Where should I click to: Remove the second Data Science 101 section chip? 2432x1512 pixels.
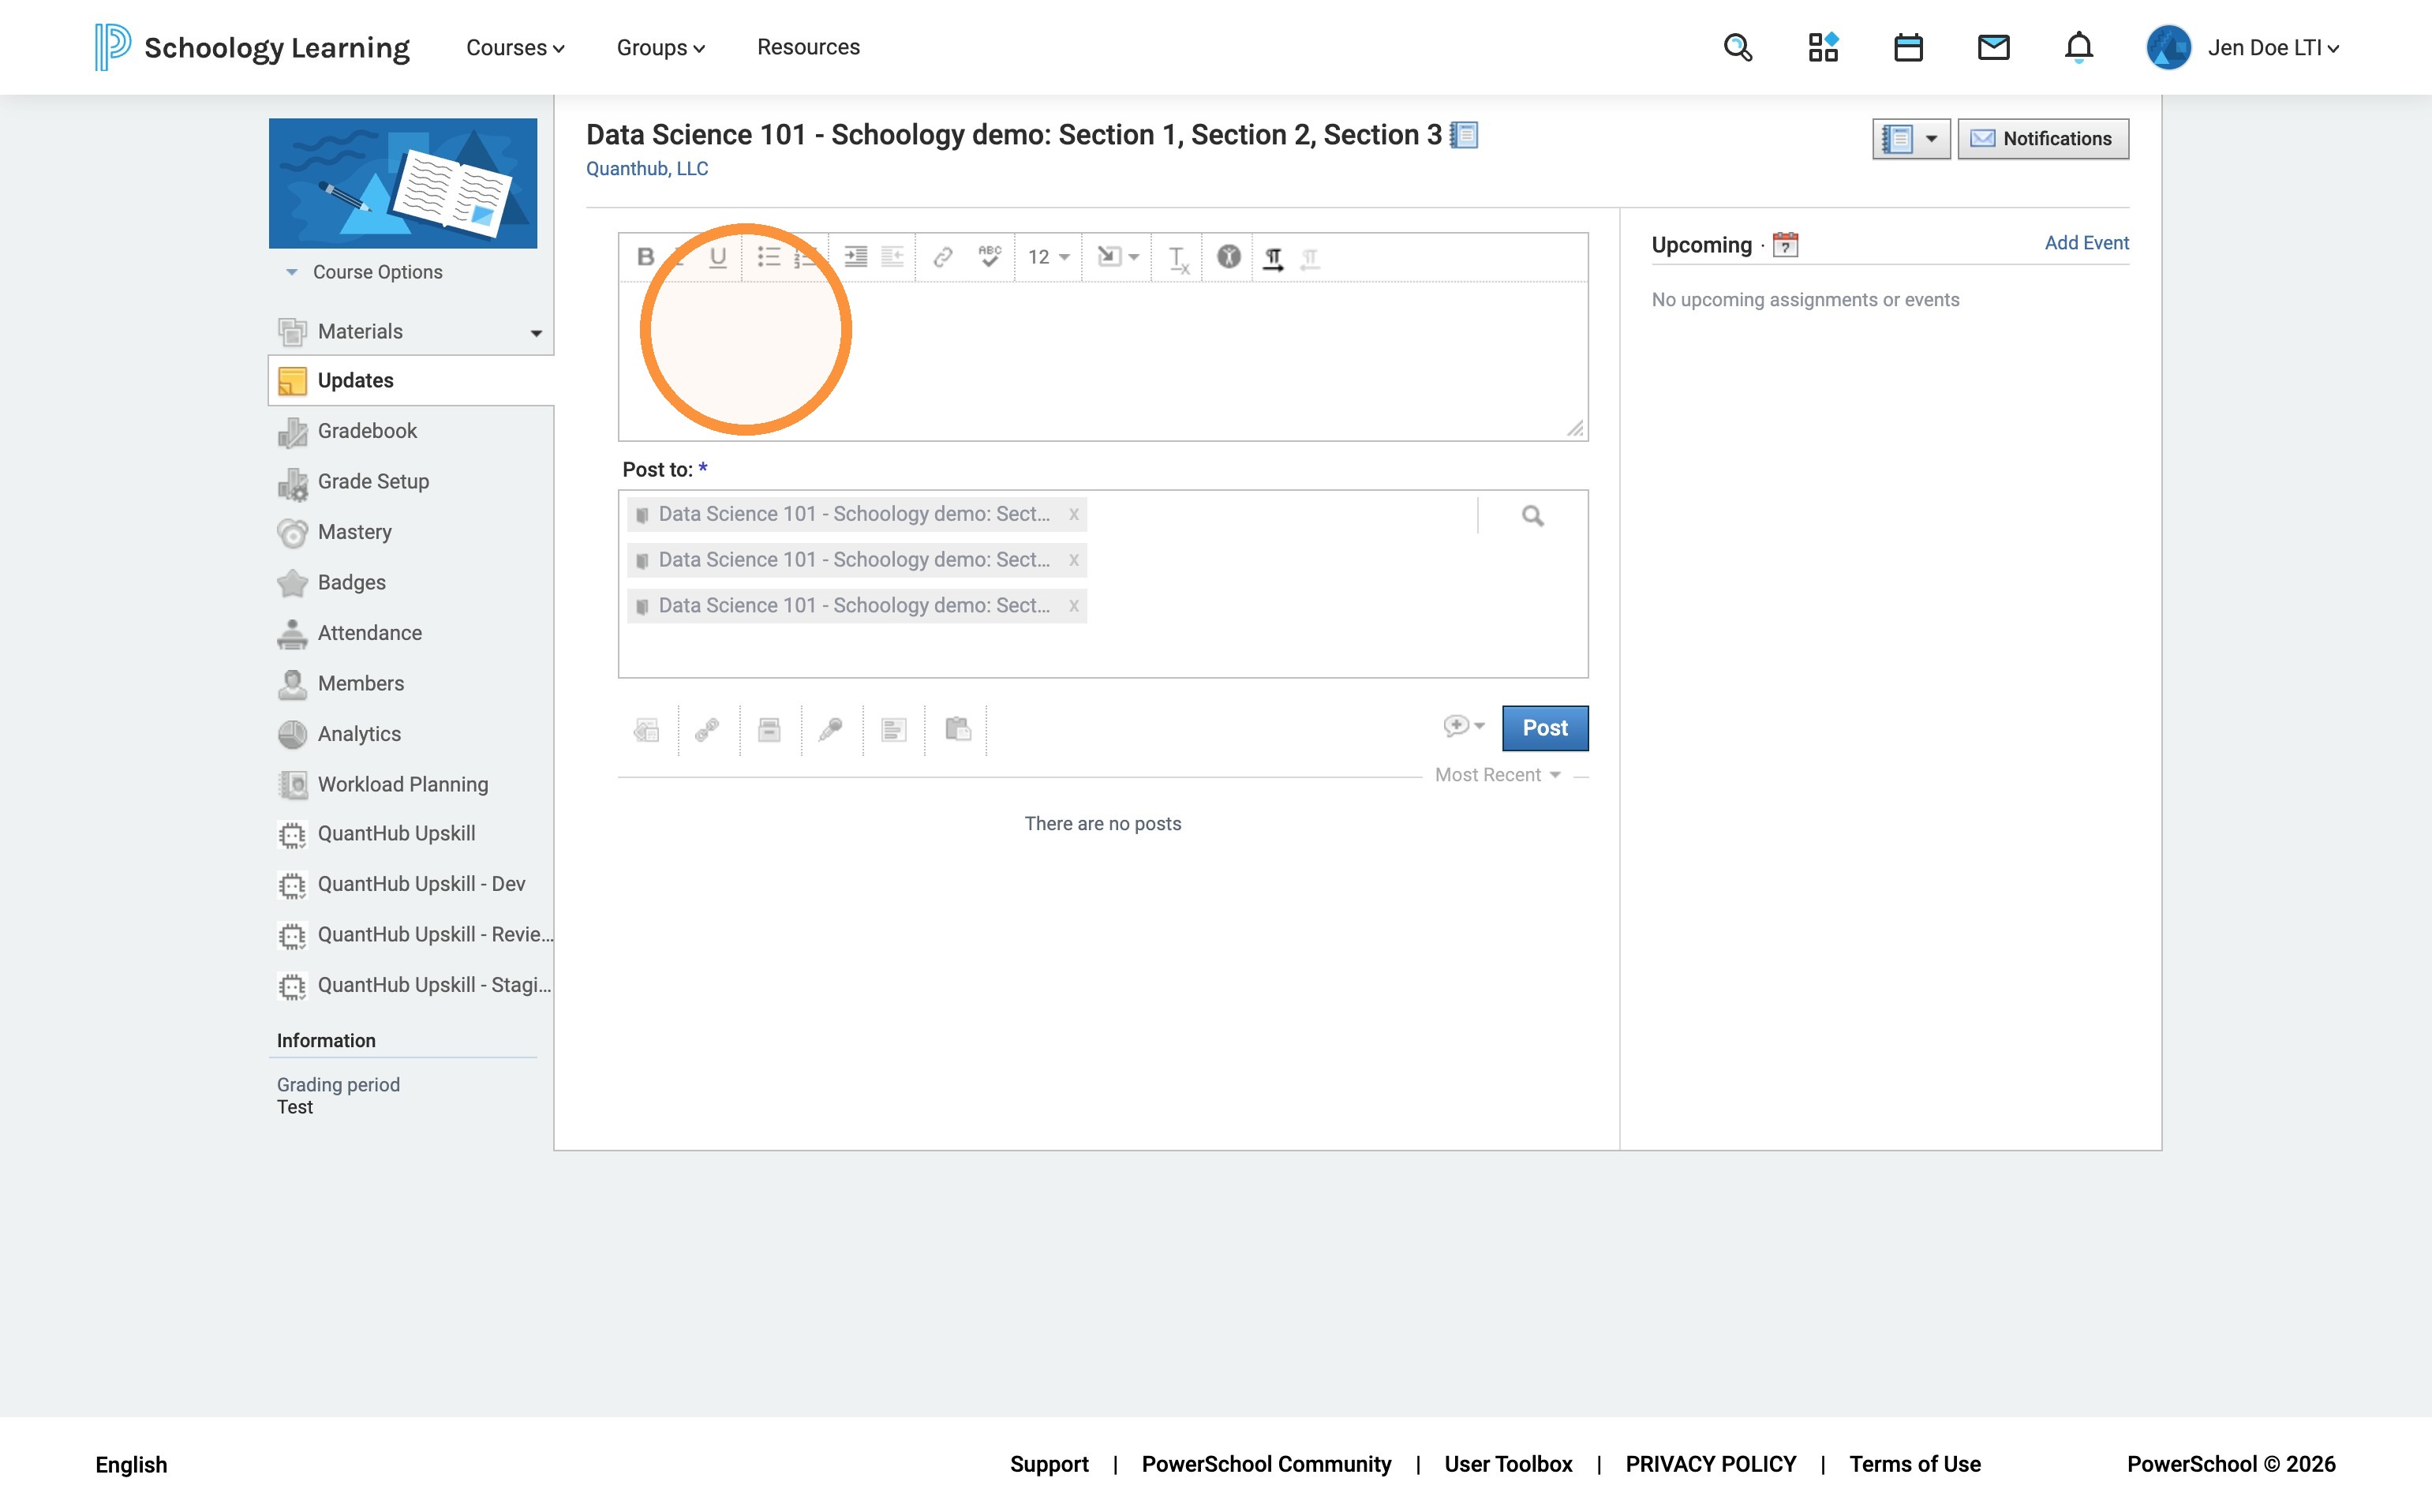[1074, 560]
